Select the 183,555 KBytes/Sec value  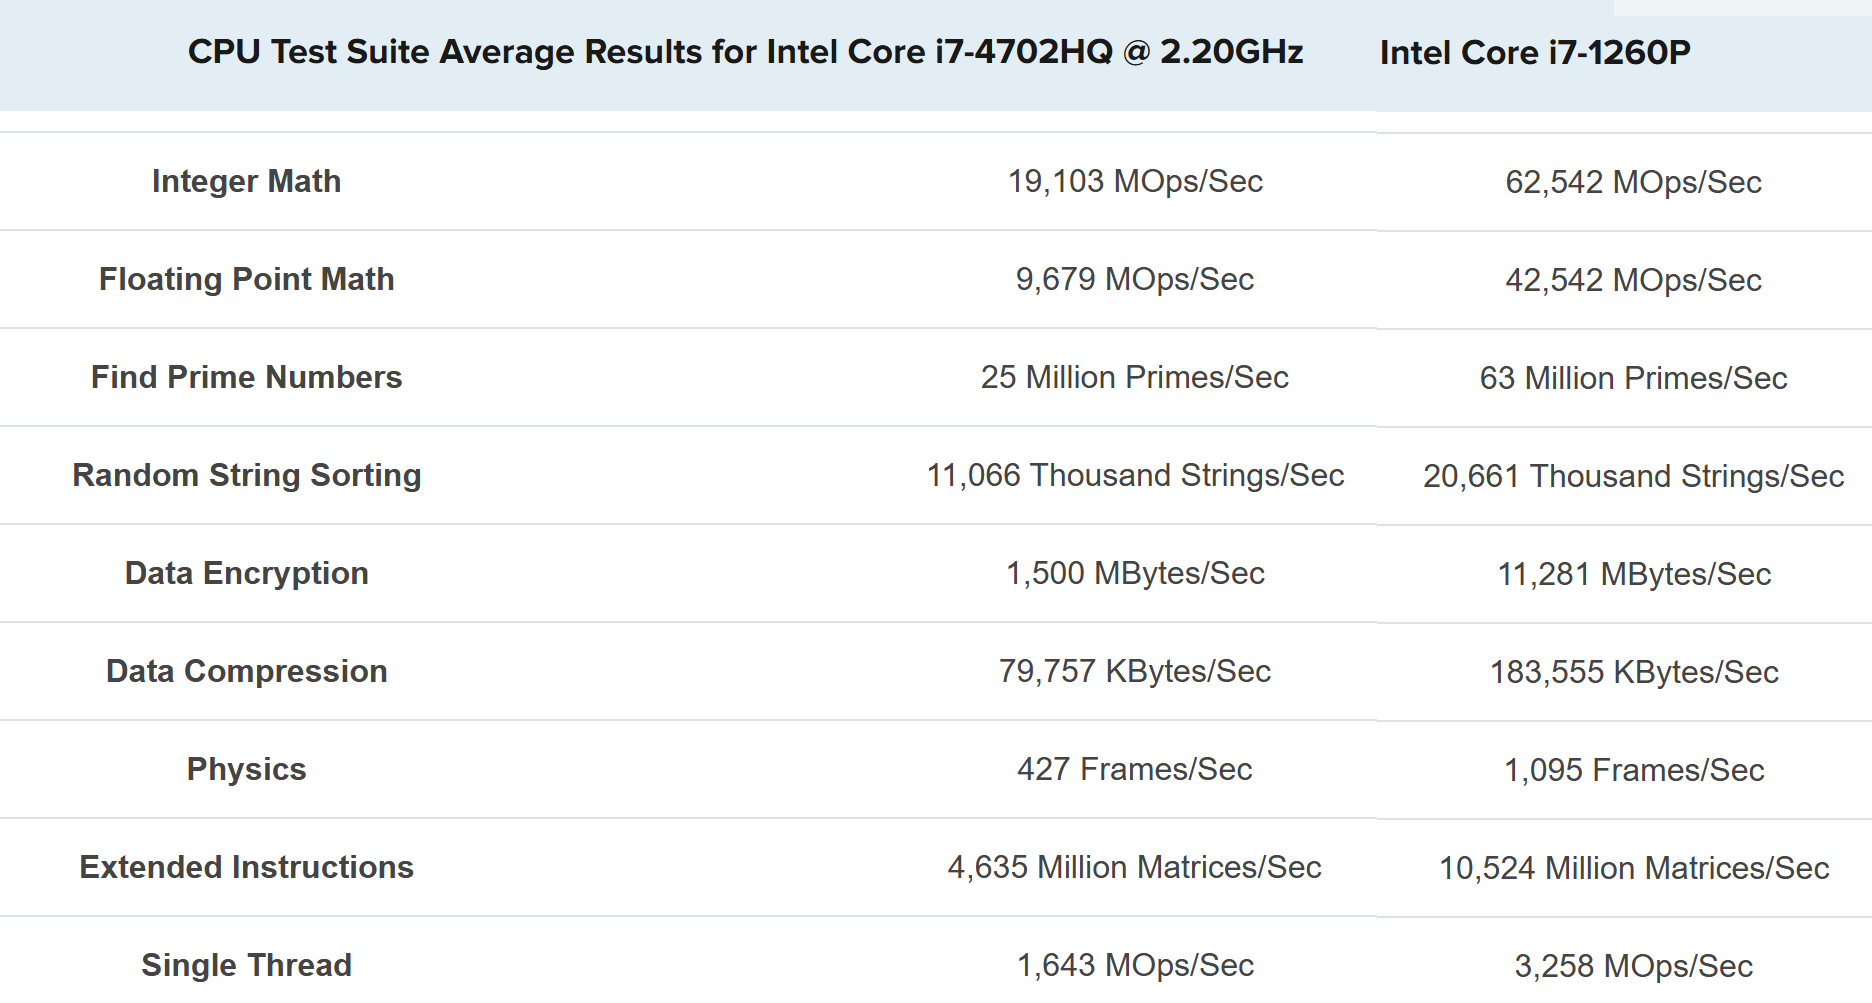coord(1633,672)
